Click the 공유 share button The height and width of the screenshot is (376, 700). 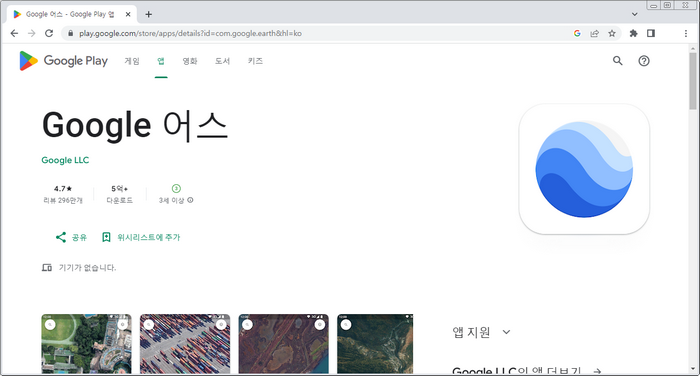click(71, 237)
